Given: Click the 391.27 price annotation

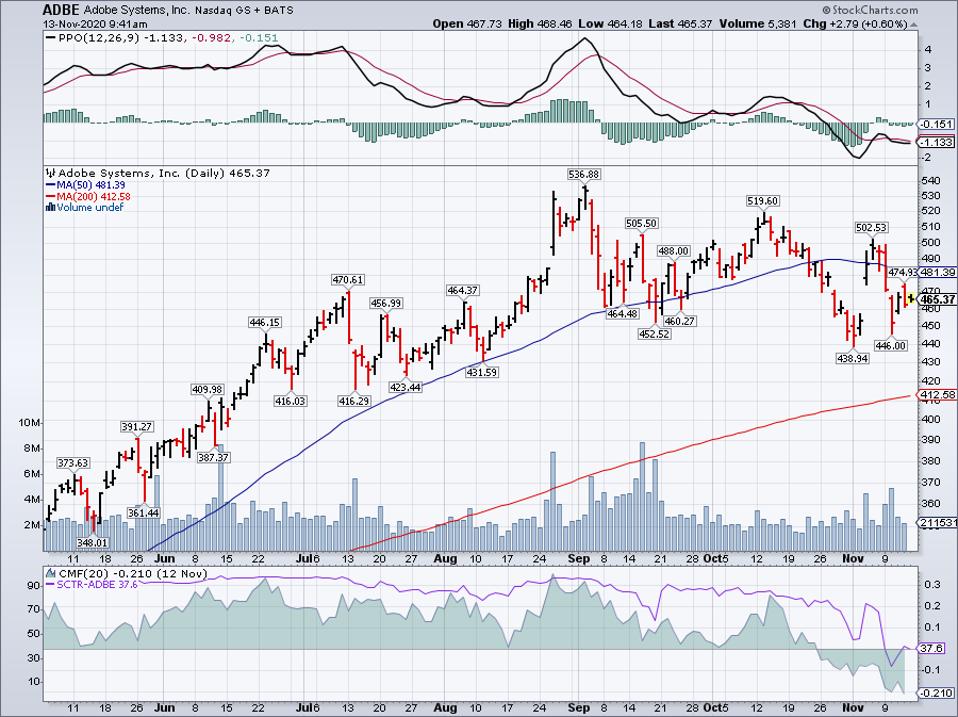Looking at the screenshot, I should 136,427.
